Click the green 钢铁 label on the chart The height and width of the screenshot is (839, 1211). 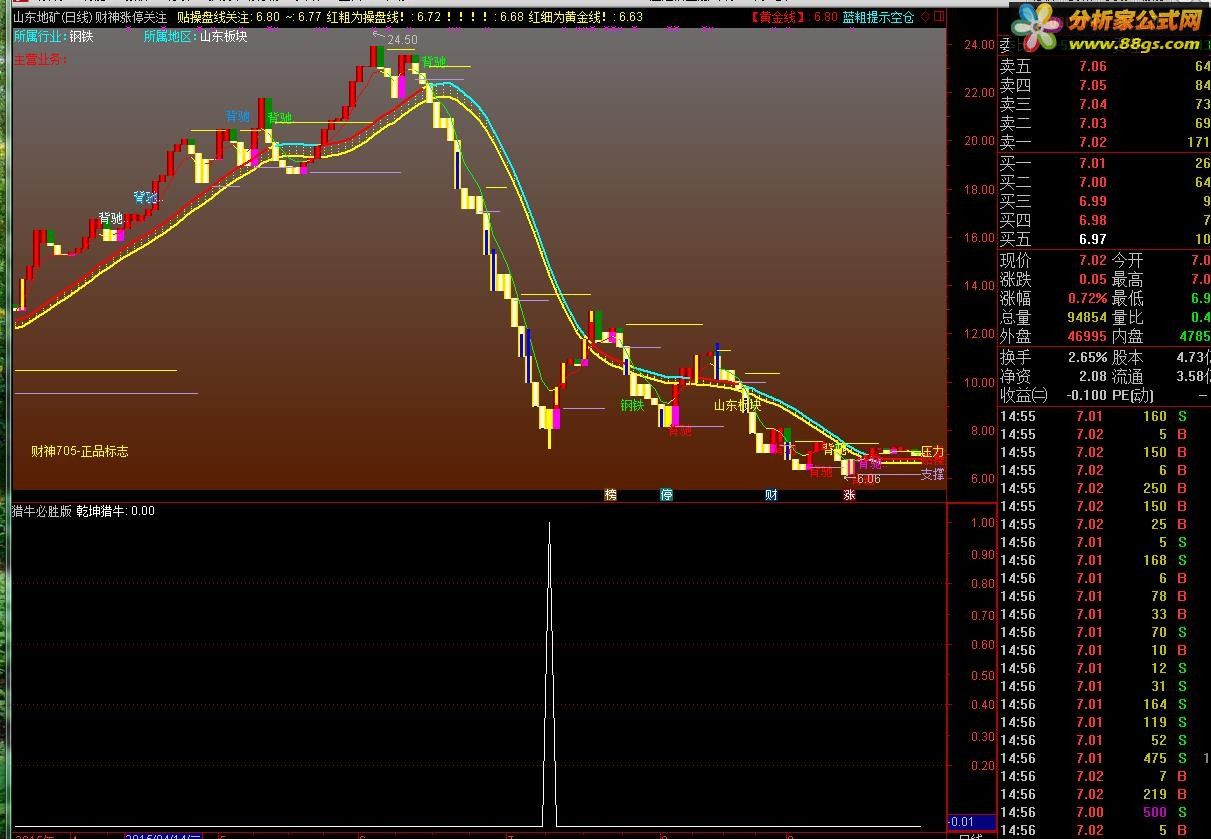pyautogui.click(x=632, y=405)
